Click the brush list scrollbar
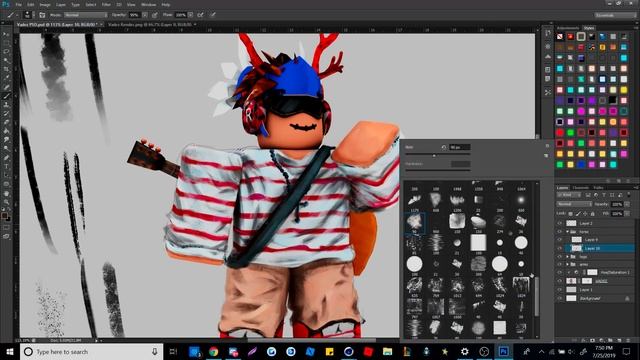This screenshot has width=640, height=360. coord(537,296)
